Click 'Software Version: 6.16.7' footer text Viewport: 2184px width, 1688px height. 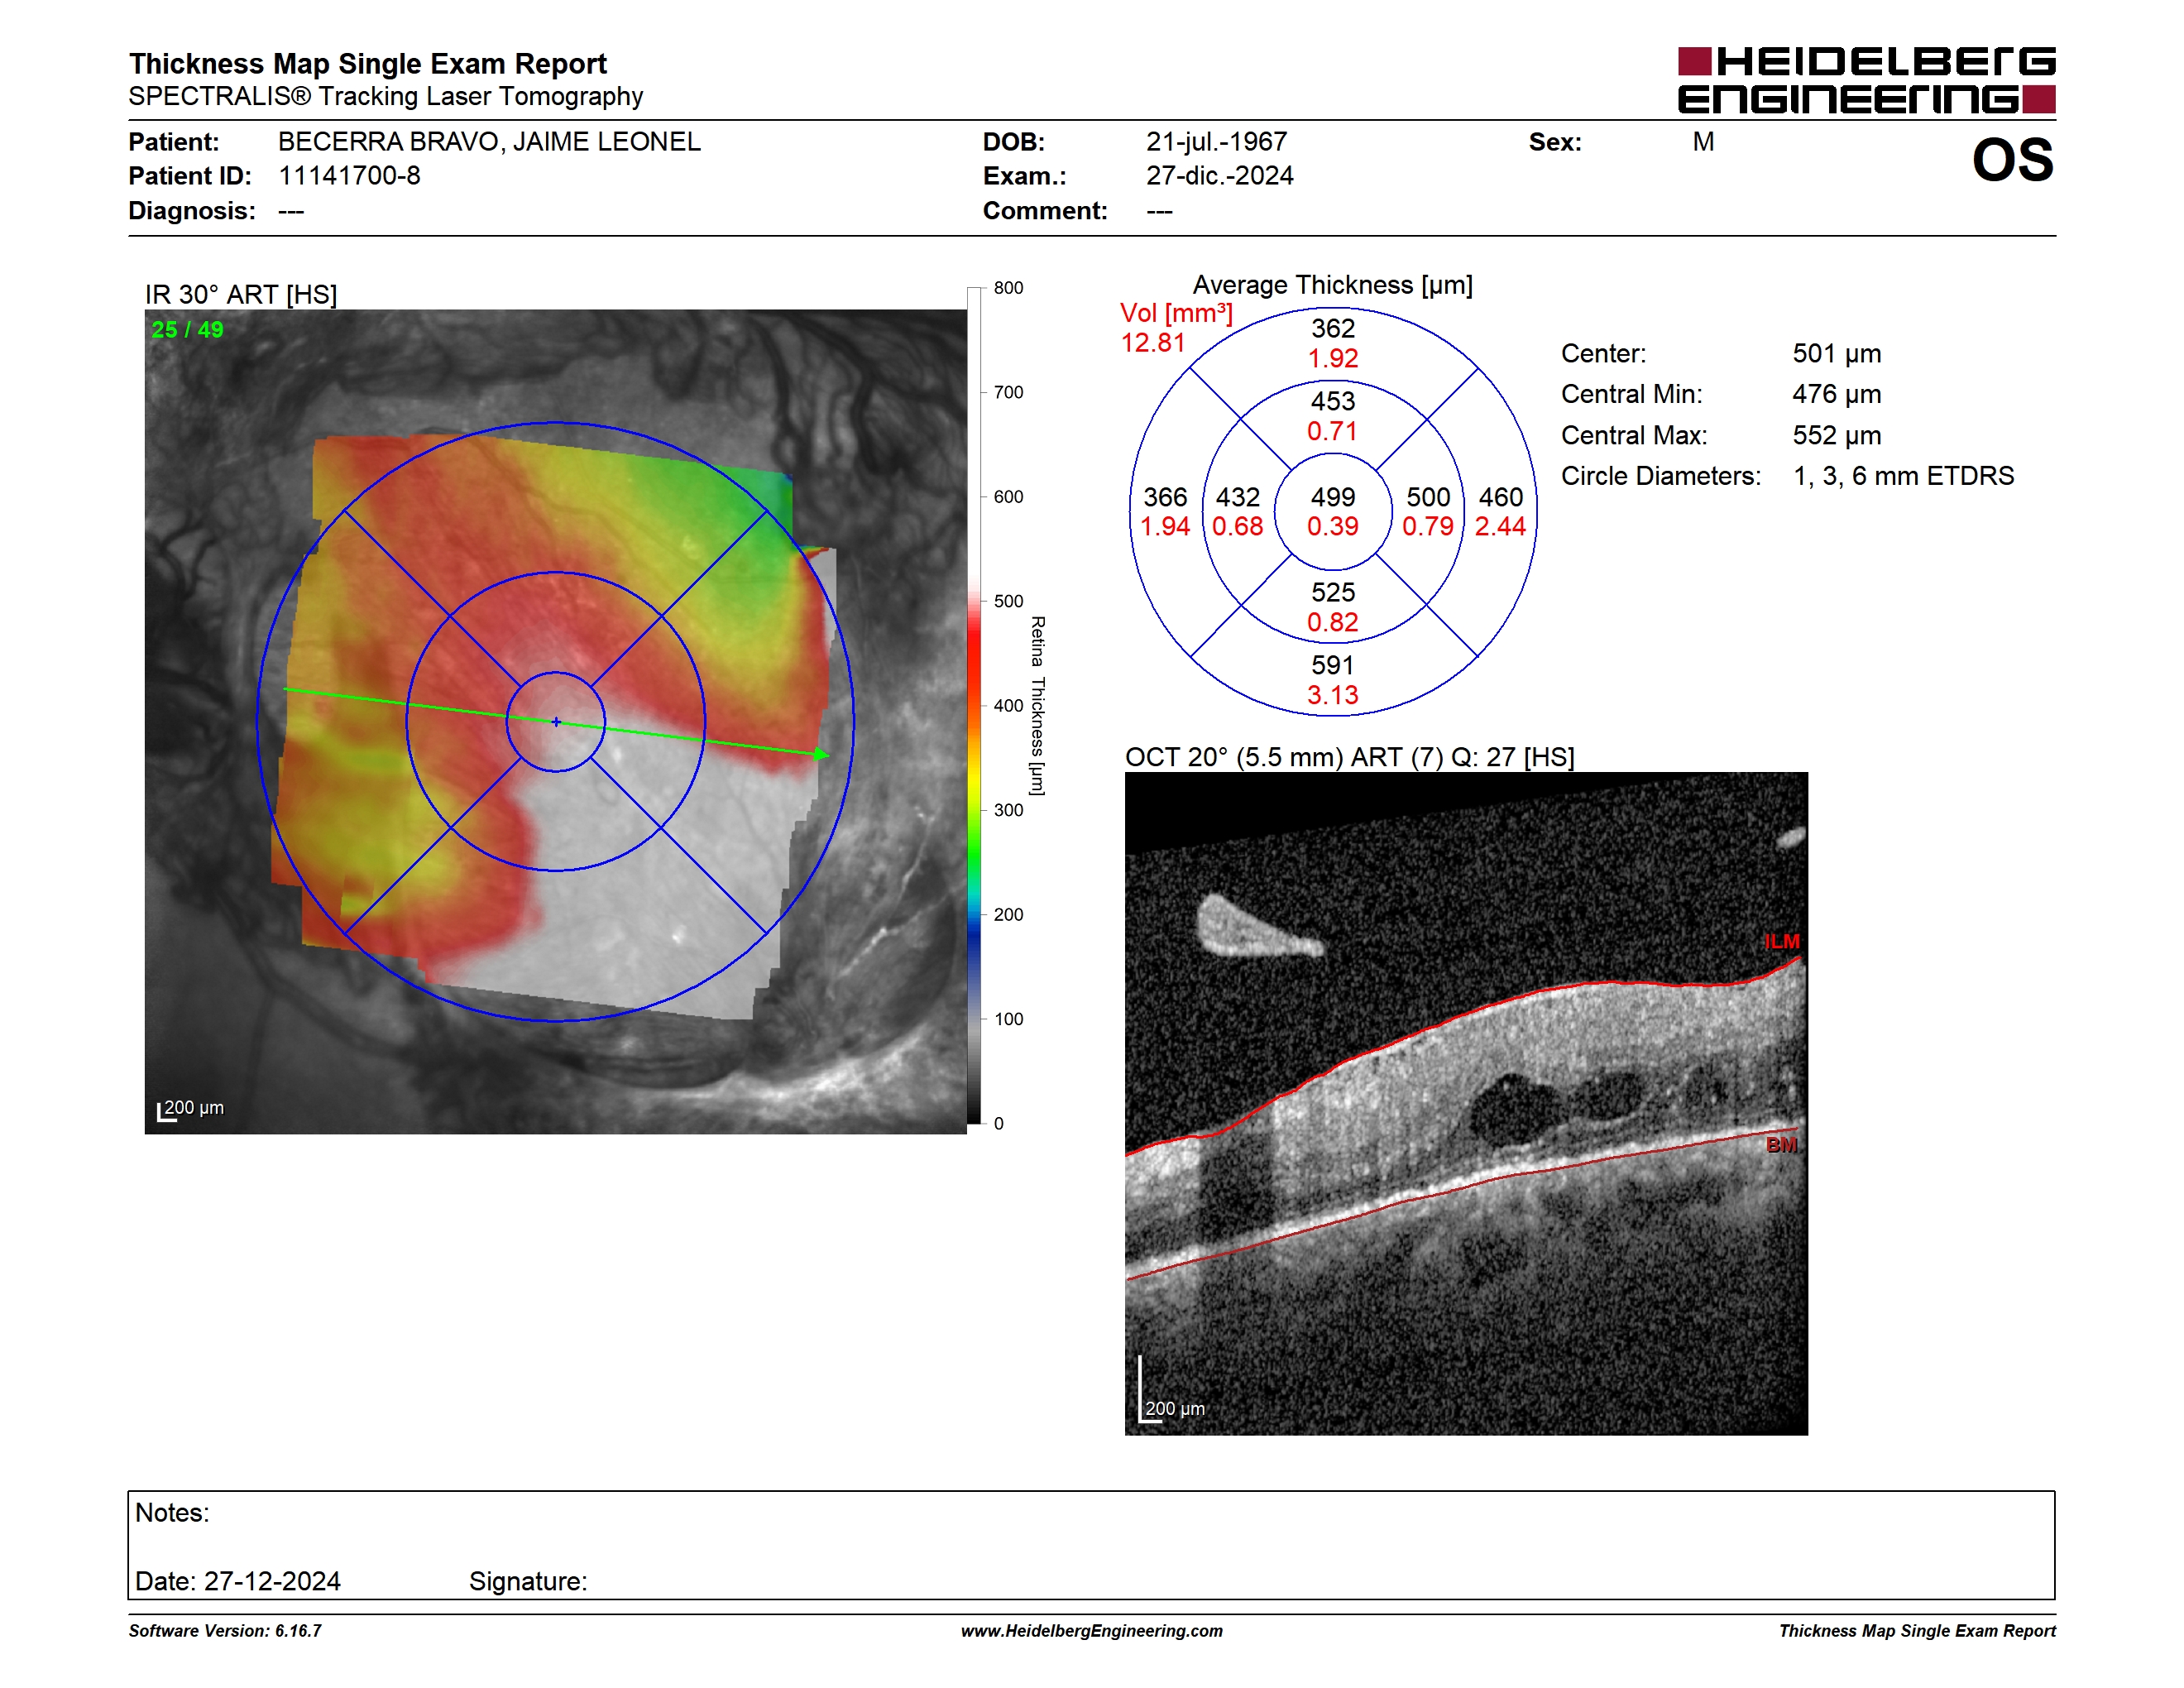coord(225,1631)
